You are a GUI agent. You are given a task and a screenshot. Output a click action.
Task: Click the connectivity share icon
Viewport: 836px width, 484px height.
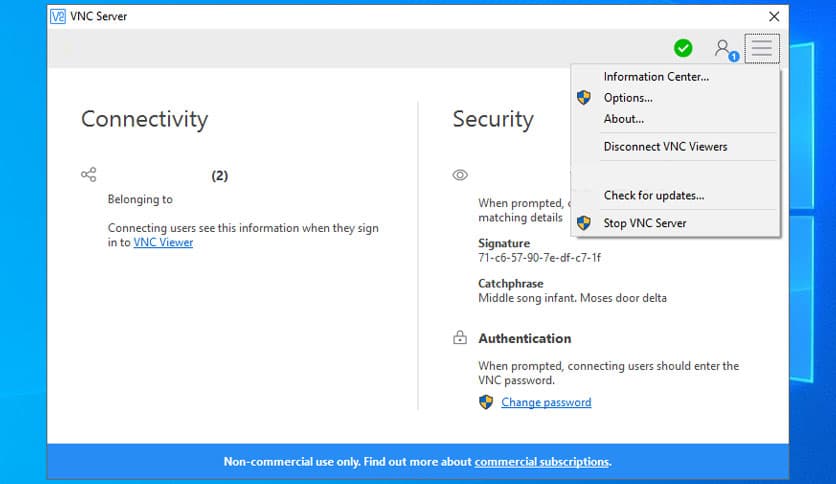[89, 175]
